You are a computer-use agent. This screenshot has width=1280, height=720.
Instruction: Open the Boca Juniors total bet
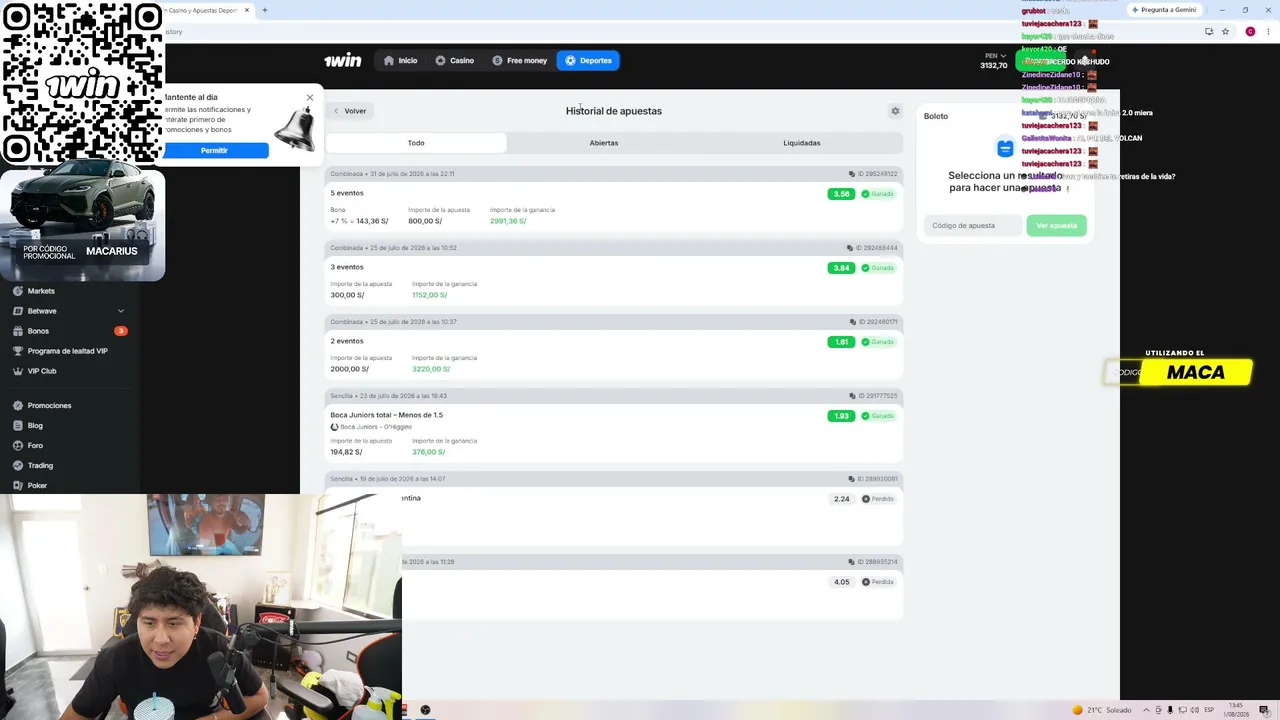point(614,433)
